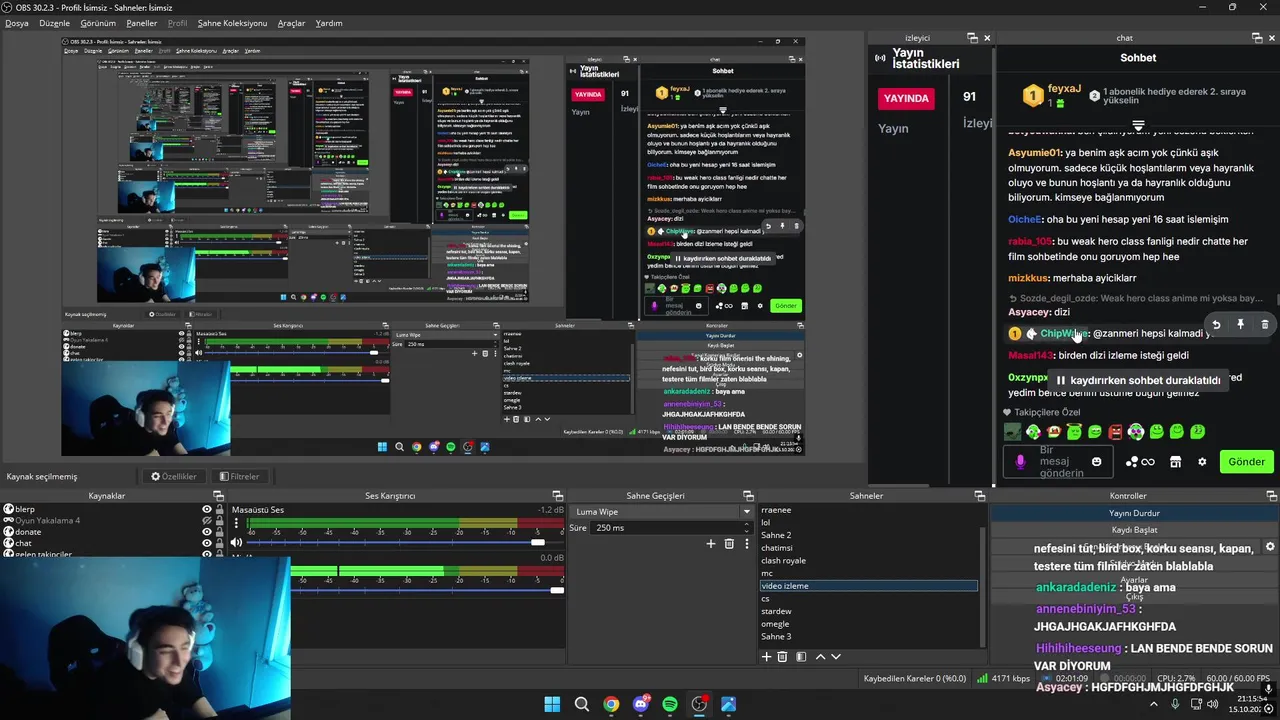
Task: Click the Filtreler button
Action: [239, 476]
